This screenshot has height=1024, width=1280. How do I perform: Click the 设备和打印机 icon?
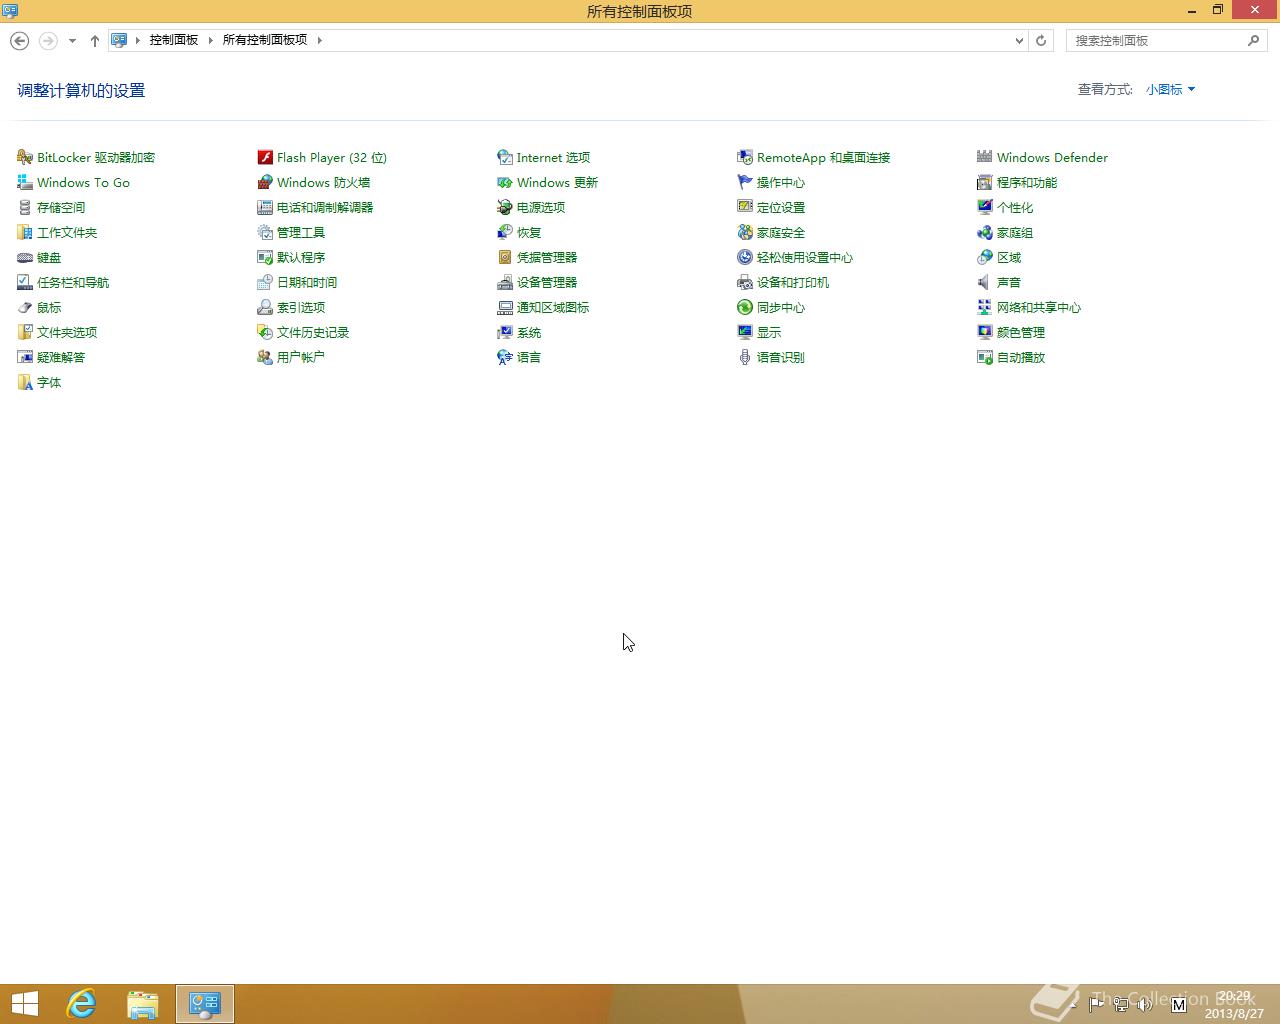click(x=745, y=282)
